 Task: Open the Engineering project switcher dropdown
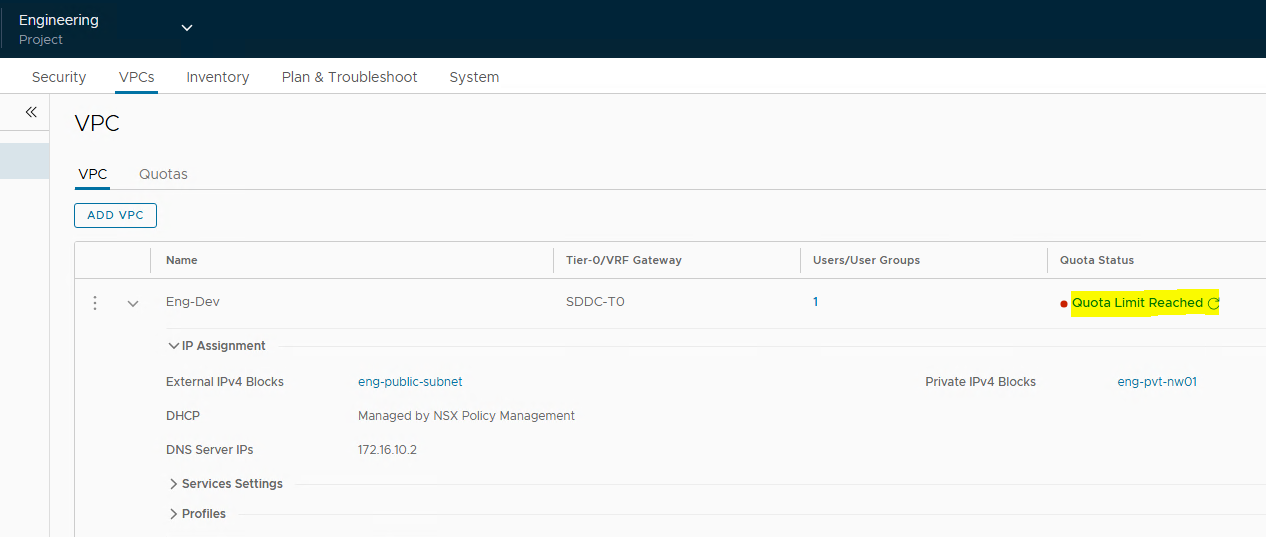tap(187, 28)
